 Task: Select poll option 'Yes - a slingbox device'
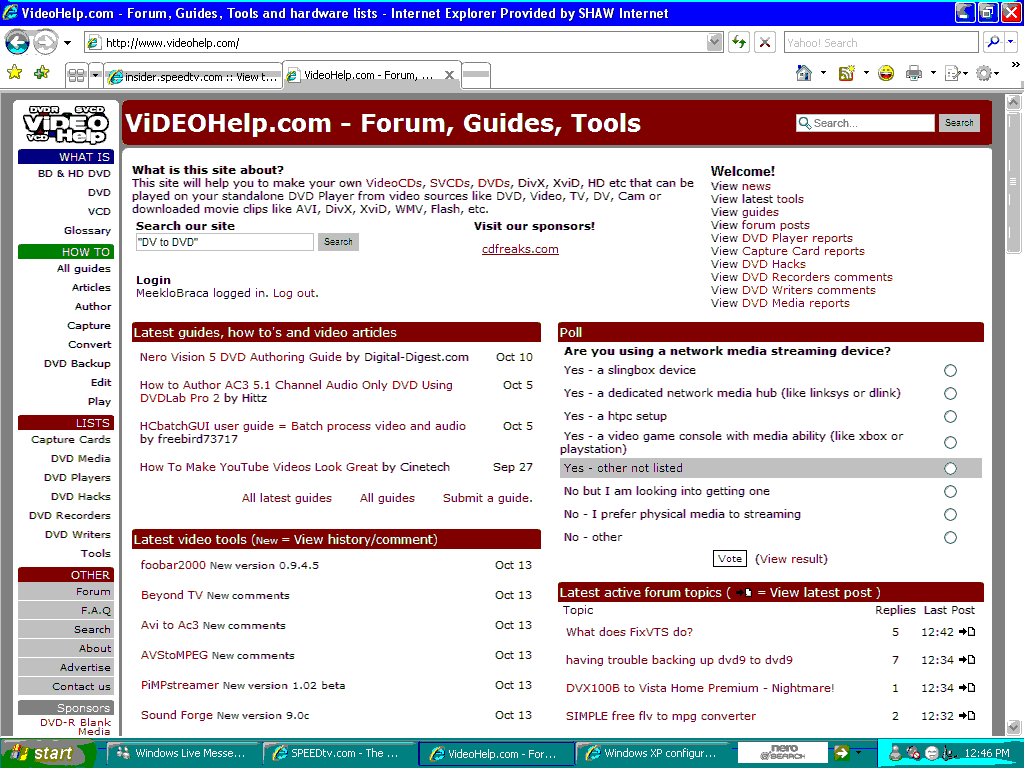(x=950, y=371)
